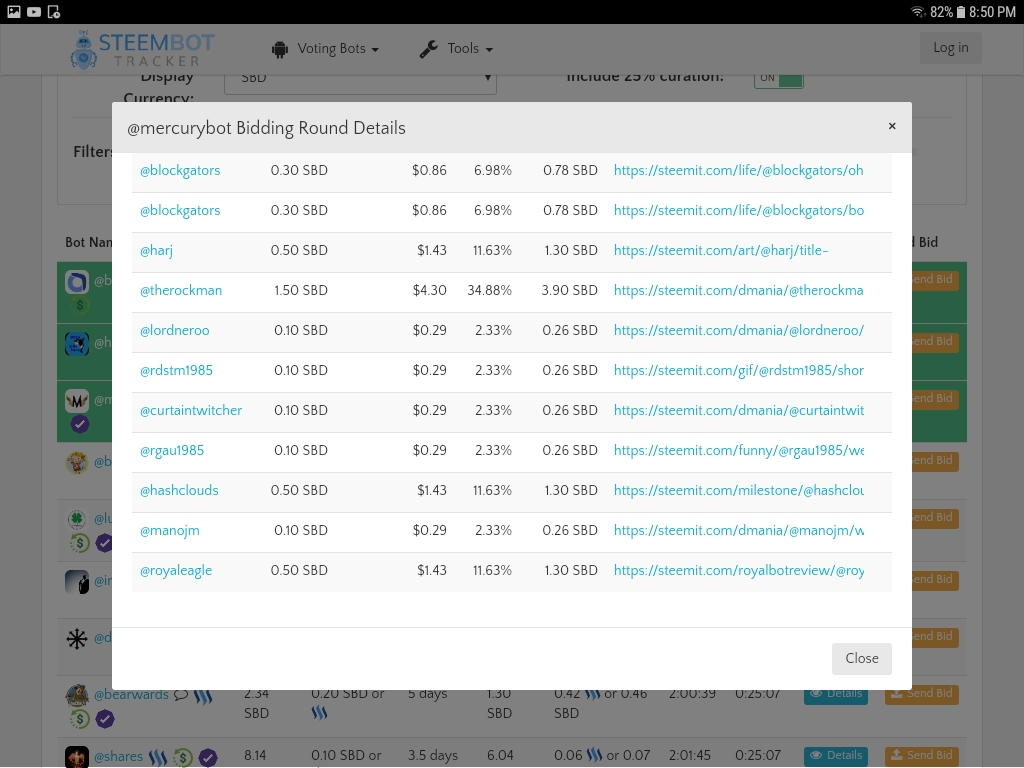Click Send Bid button in the @bearwards row

tap(921, 696)
